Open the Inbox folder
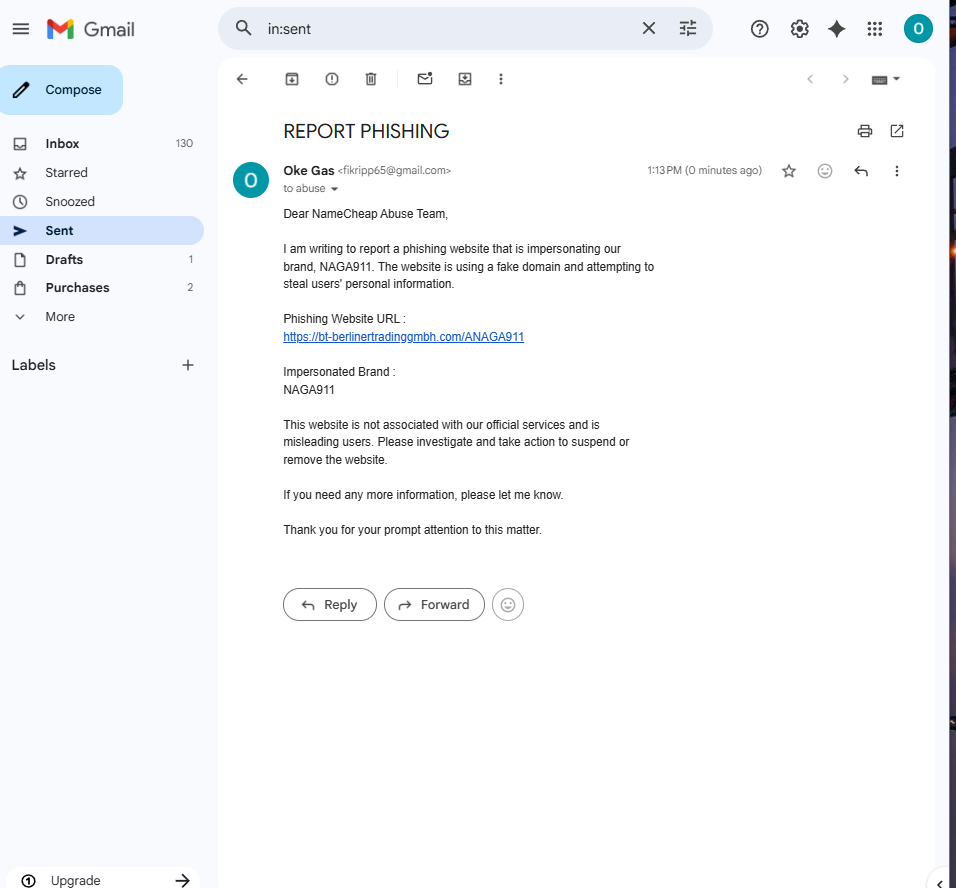This screenshot has width=956, height=888. coord(102,143)
